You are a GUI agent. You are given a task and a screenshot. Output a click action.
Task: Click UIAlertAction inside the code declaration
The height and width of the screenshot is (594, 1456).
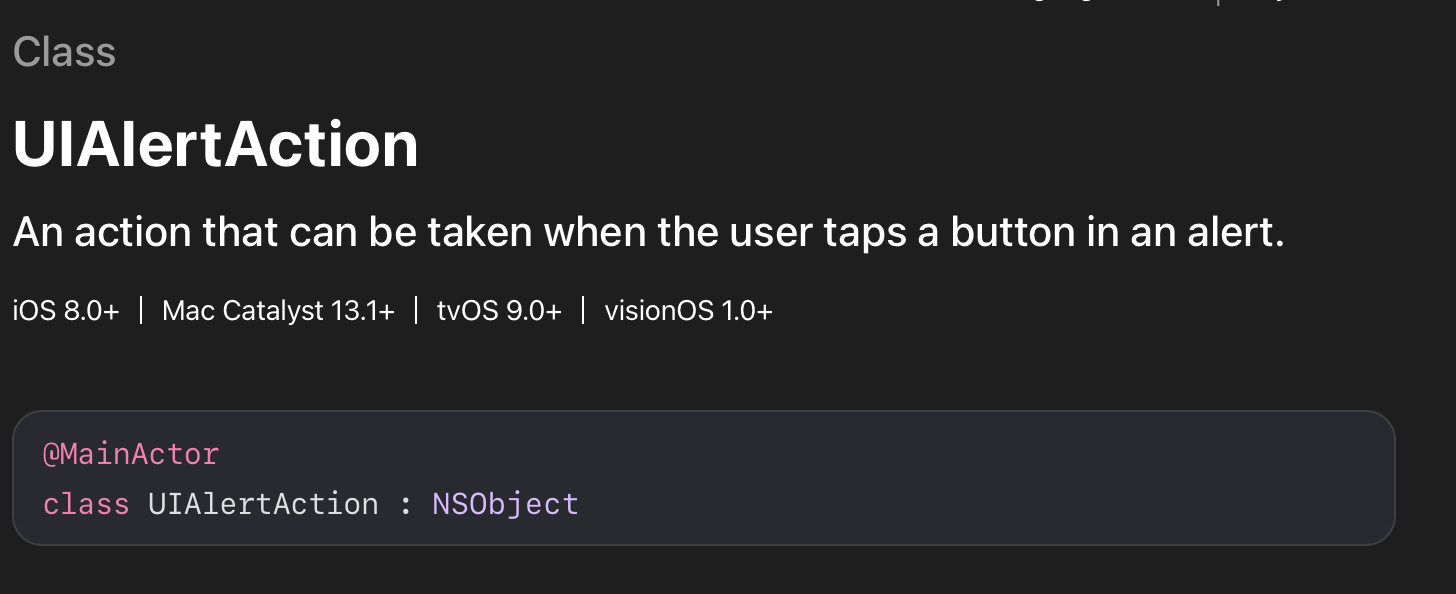(x=263, y=503)
